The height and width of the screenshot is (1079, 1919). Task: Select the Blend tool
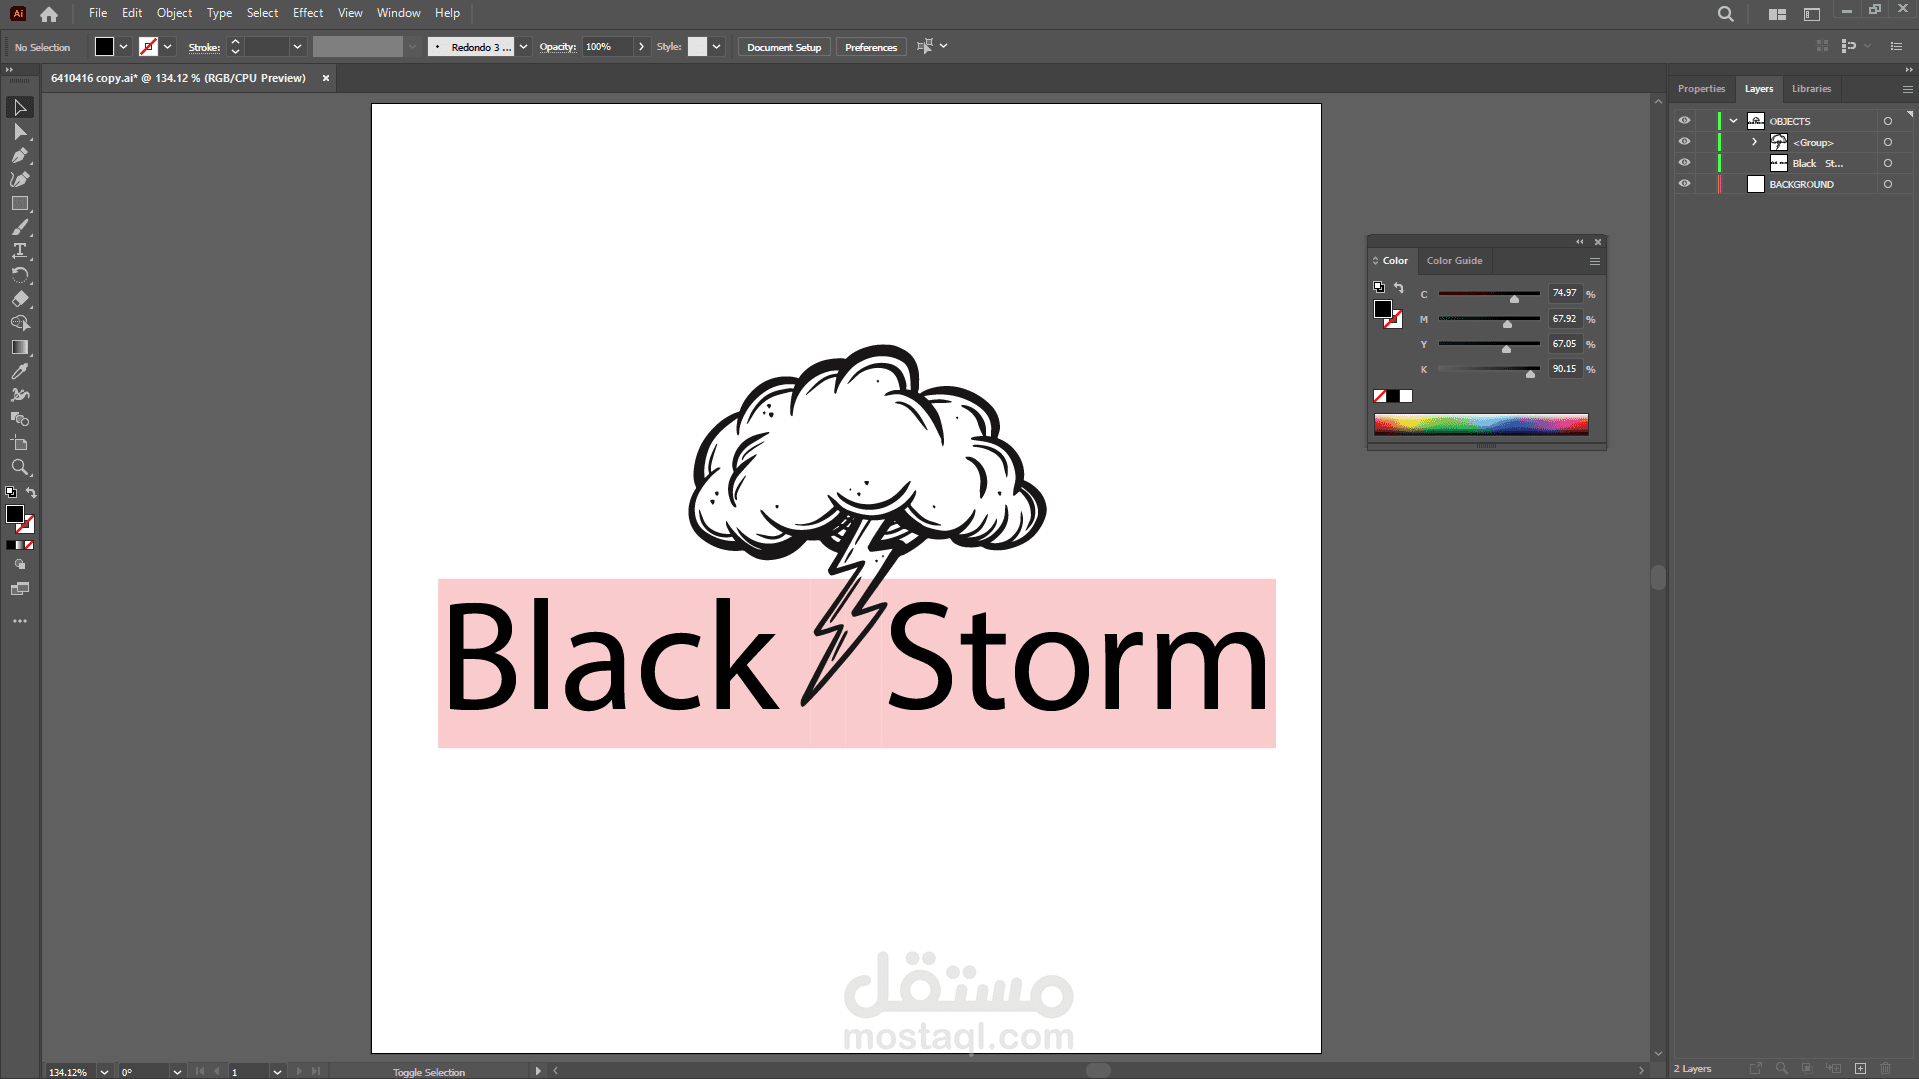20,419
